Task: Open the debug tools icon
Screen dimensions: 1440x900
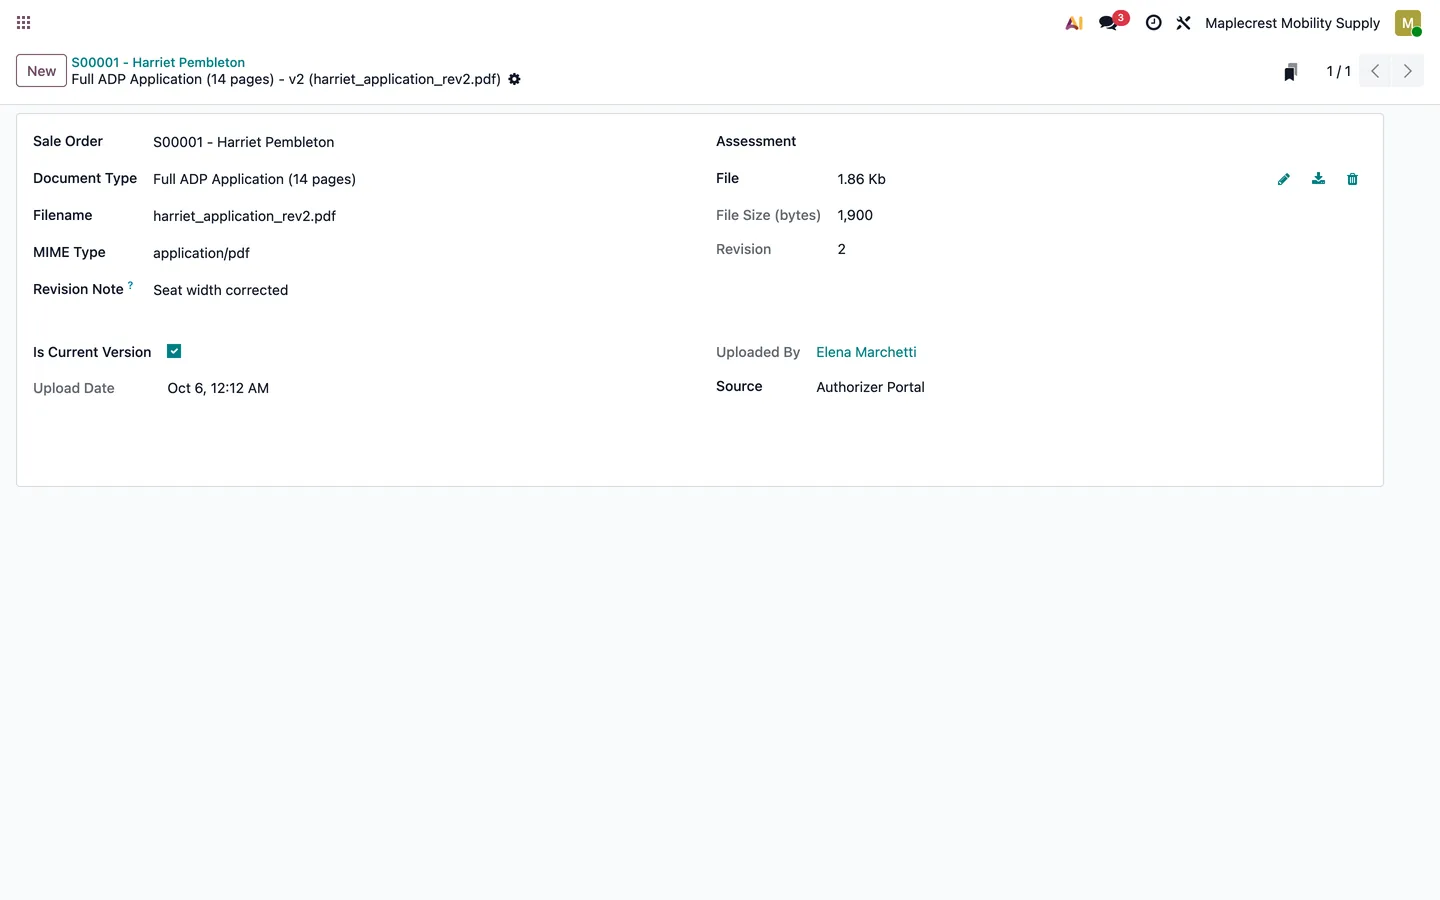Action: 1184,23
